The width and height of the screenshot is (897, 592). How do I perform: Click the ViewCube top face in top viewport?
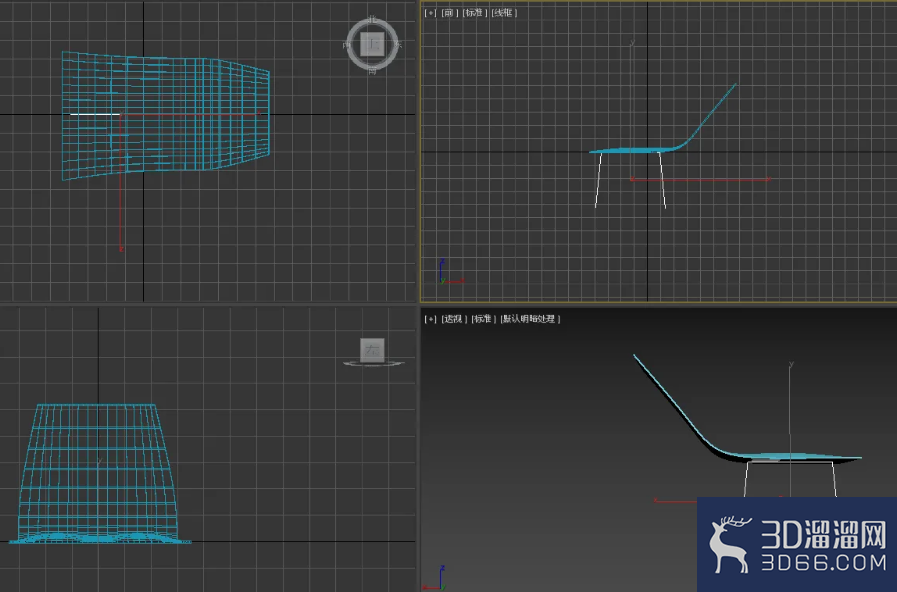372,44
